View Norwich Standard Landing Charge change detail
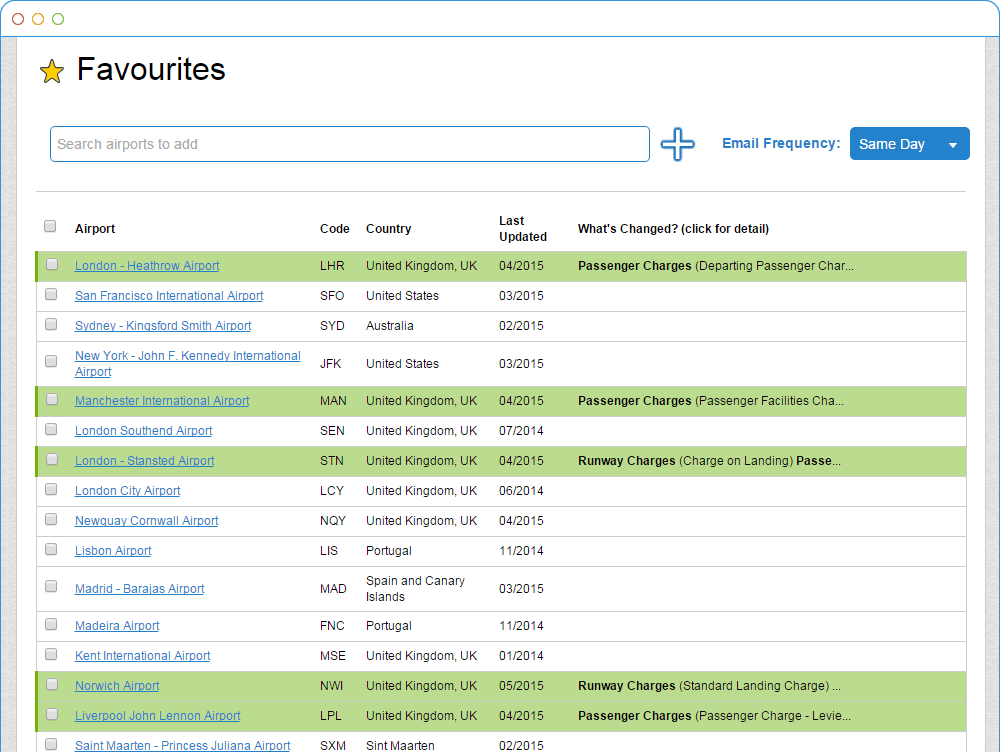The width and height of the screenshot is (1000, 752). pos(709,686)
